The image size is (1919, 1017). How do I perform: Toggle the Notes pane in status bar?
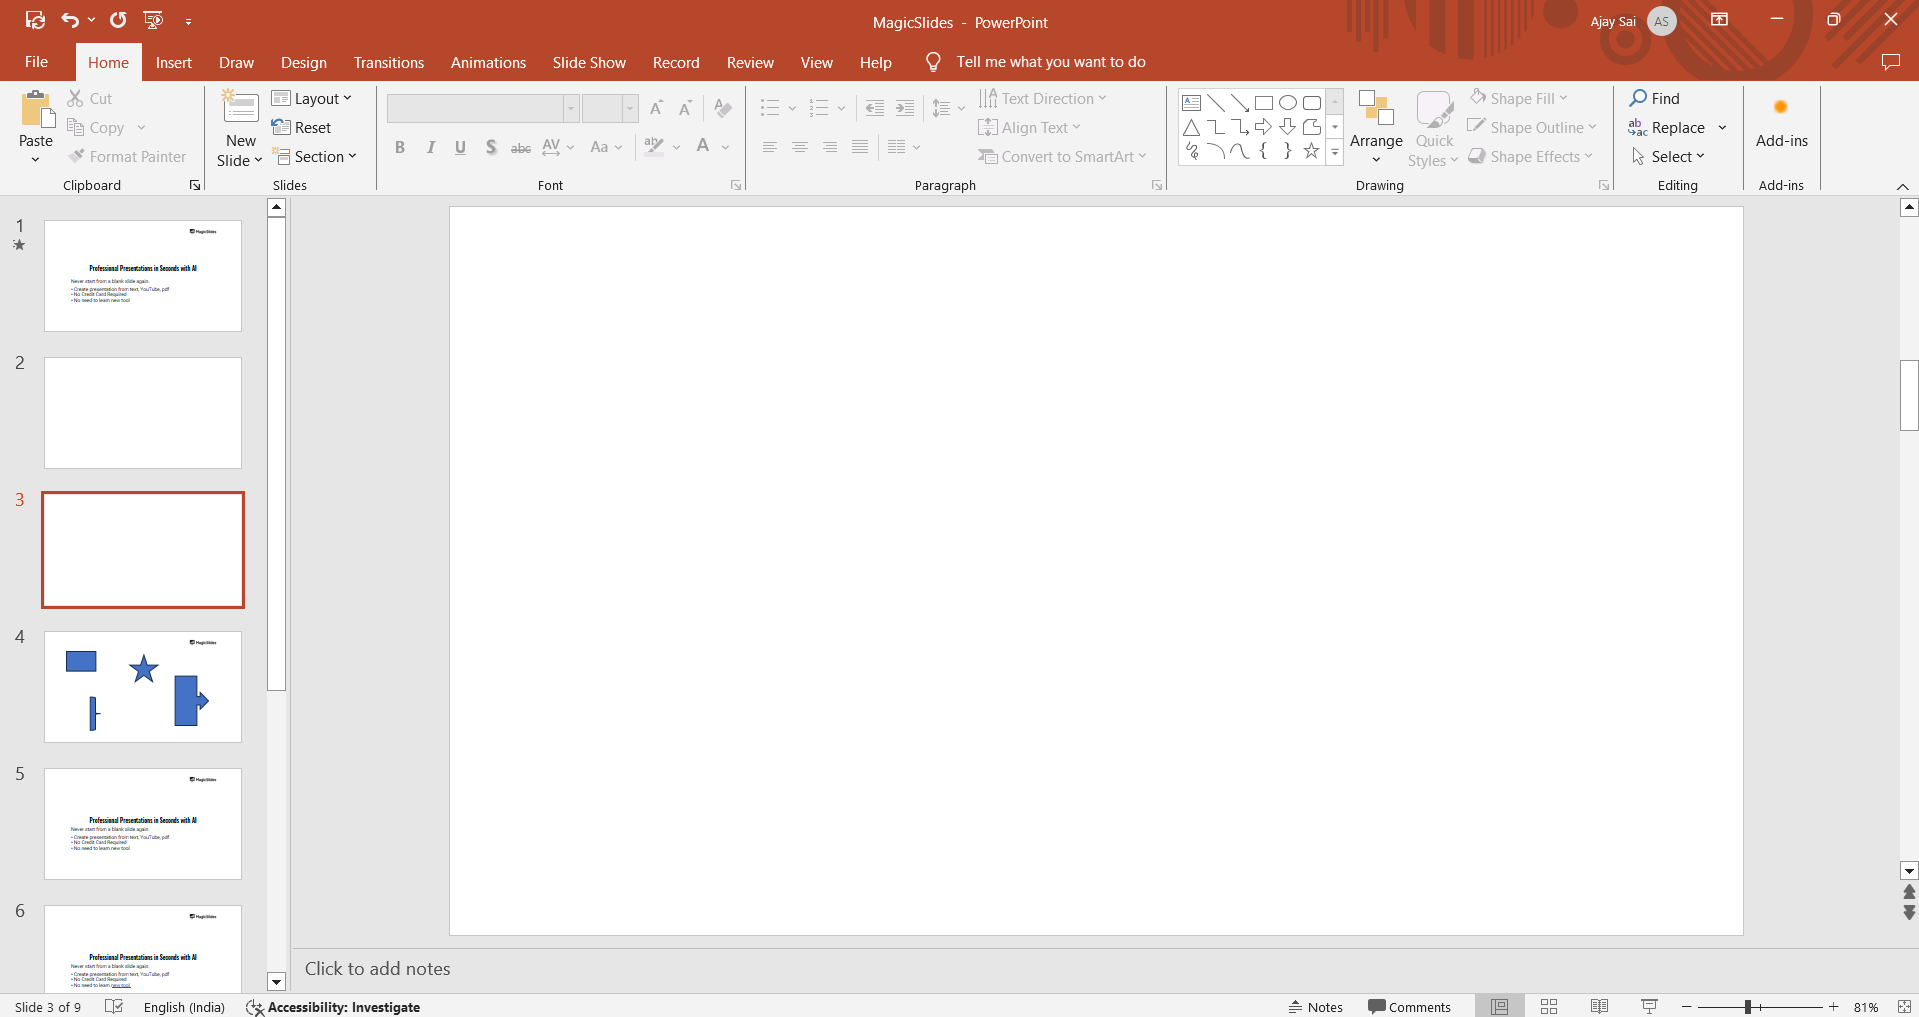(x=1316, y=1007)
